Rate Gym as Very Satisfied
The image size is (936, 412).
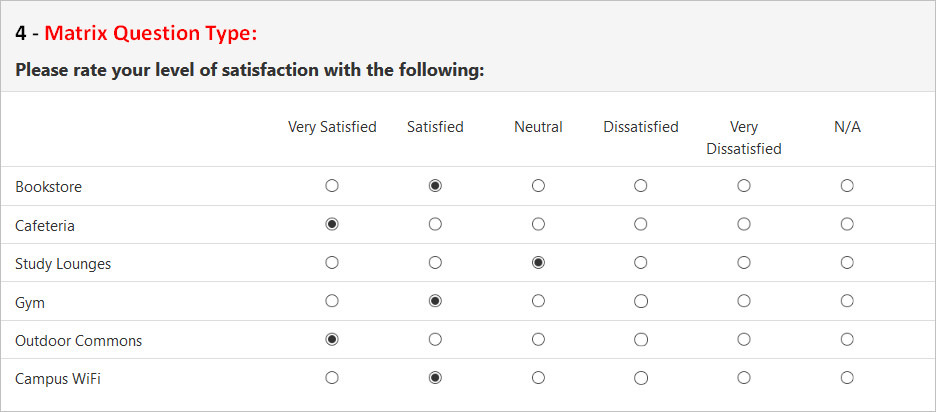click(x=332, y=301)
